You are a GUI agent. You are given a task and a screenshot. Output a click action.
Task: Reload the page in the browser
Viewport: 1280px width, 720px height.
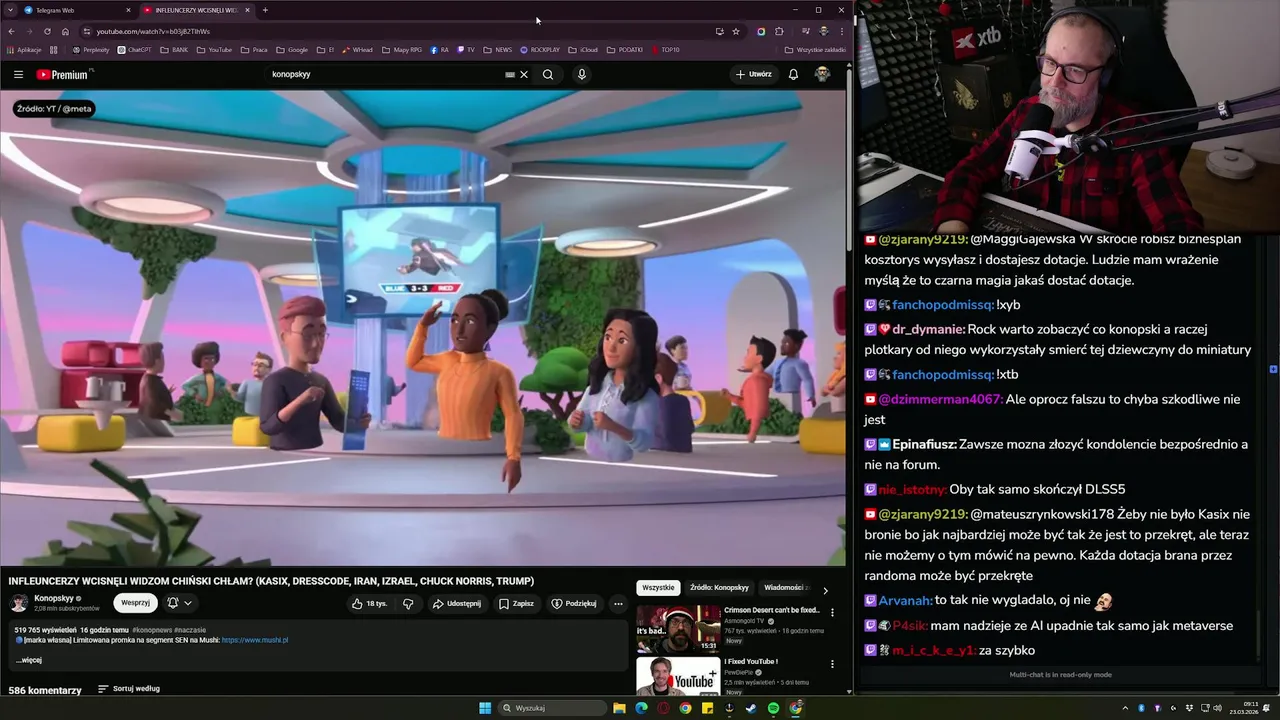coord(47,31)
